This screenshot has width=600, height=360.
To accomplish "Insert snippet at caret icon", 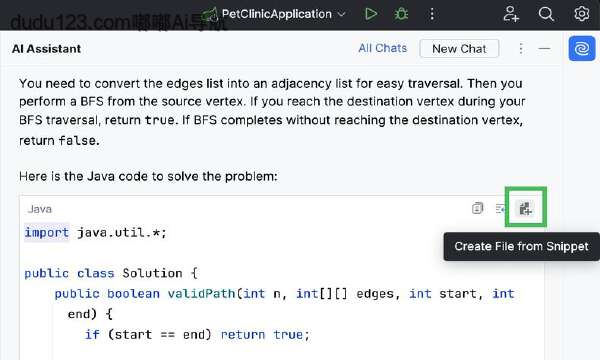I will click(500, 209).
